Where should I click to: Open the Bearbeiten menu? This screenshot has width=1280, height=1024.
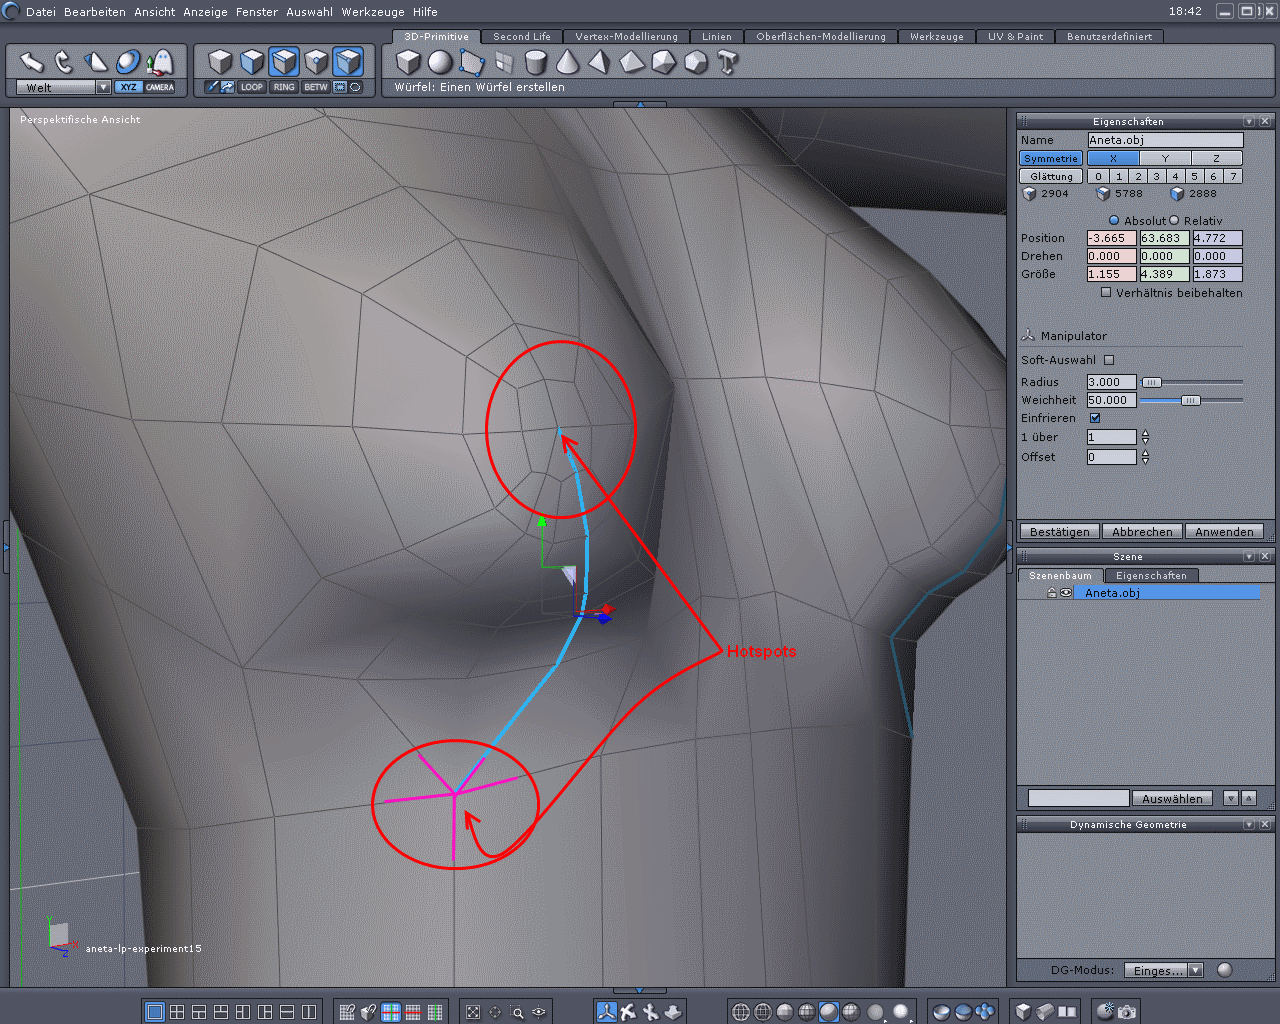[95, 12]
